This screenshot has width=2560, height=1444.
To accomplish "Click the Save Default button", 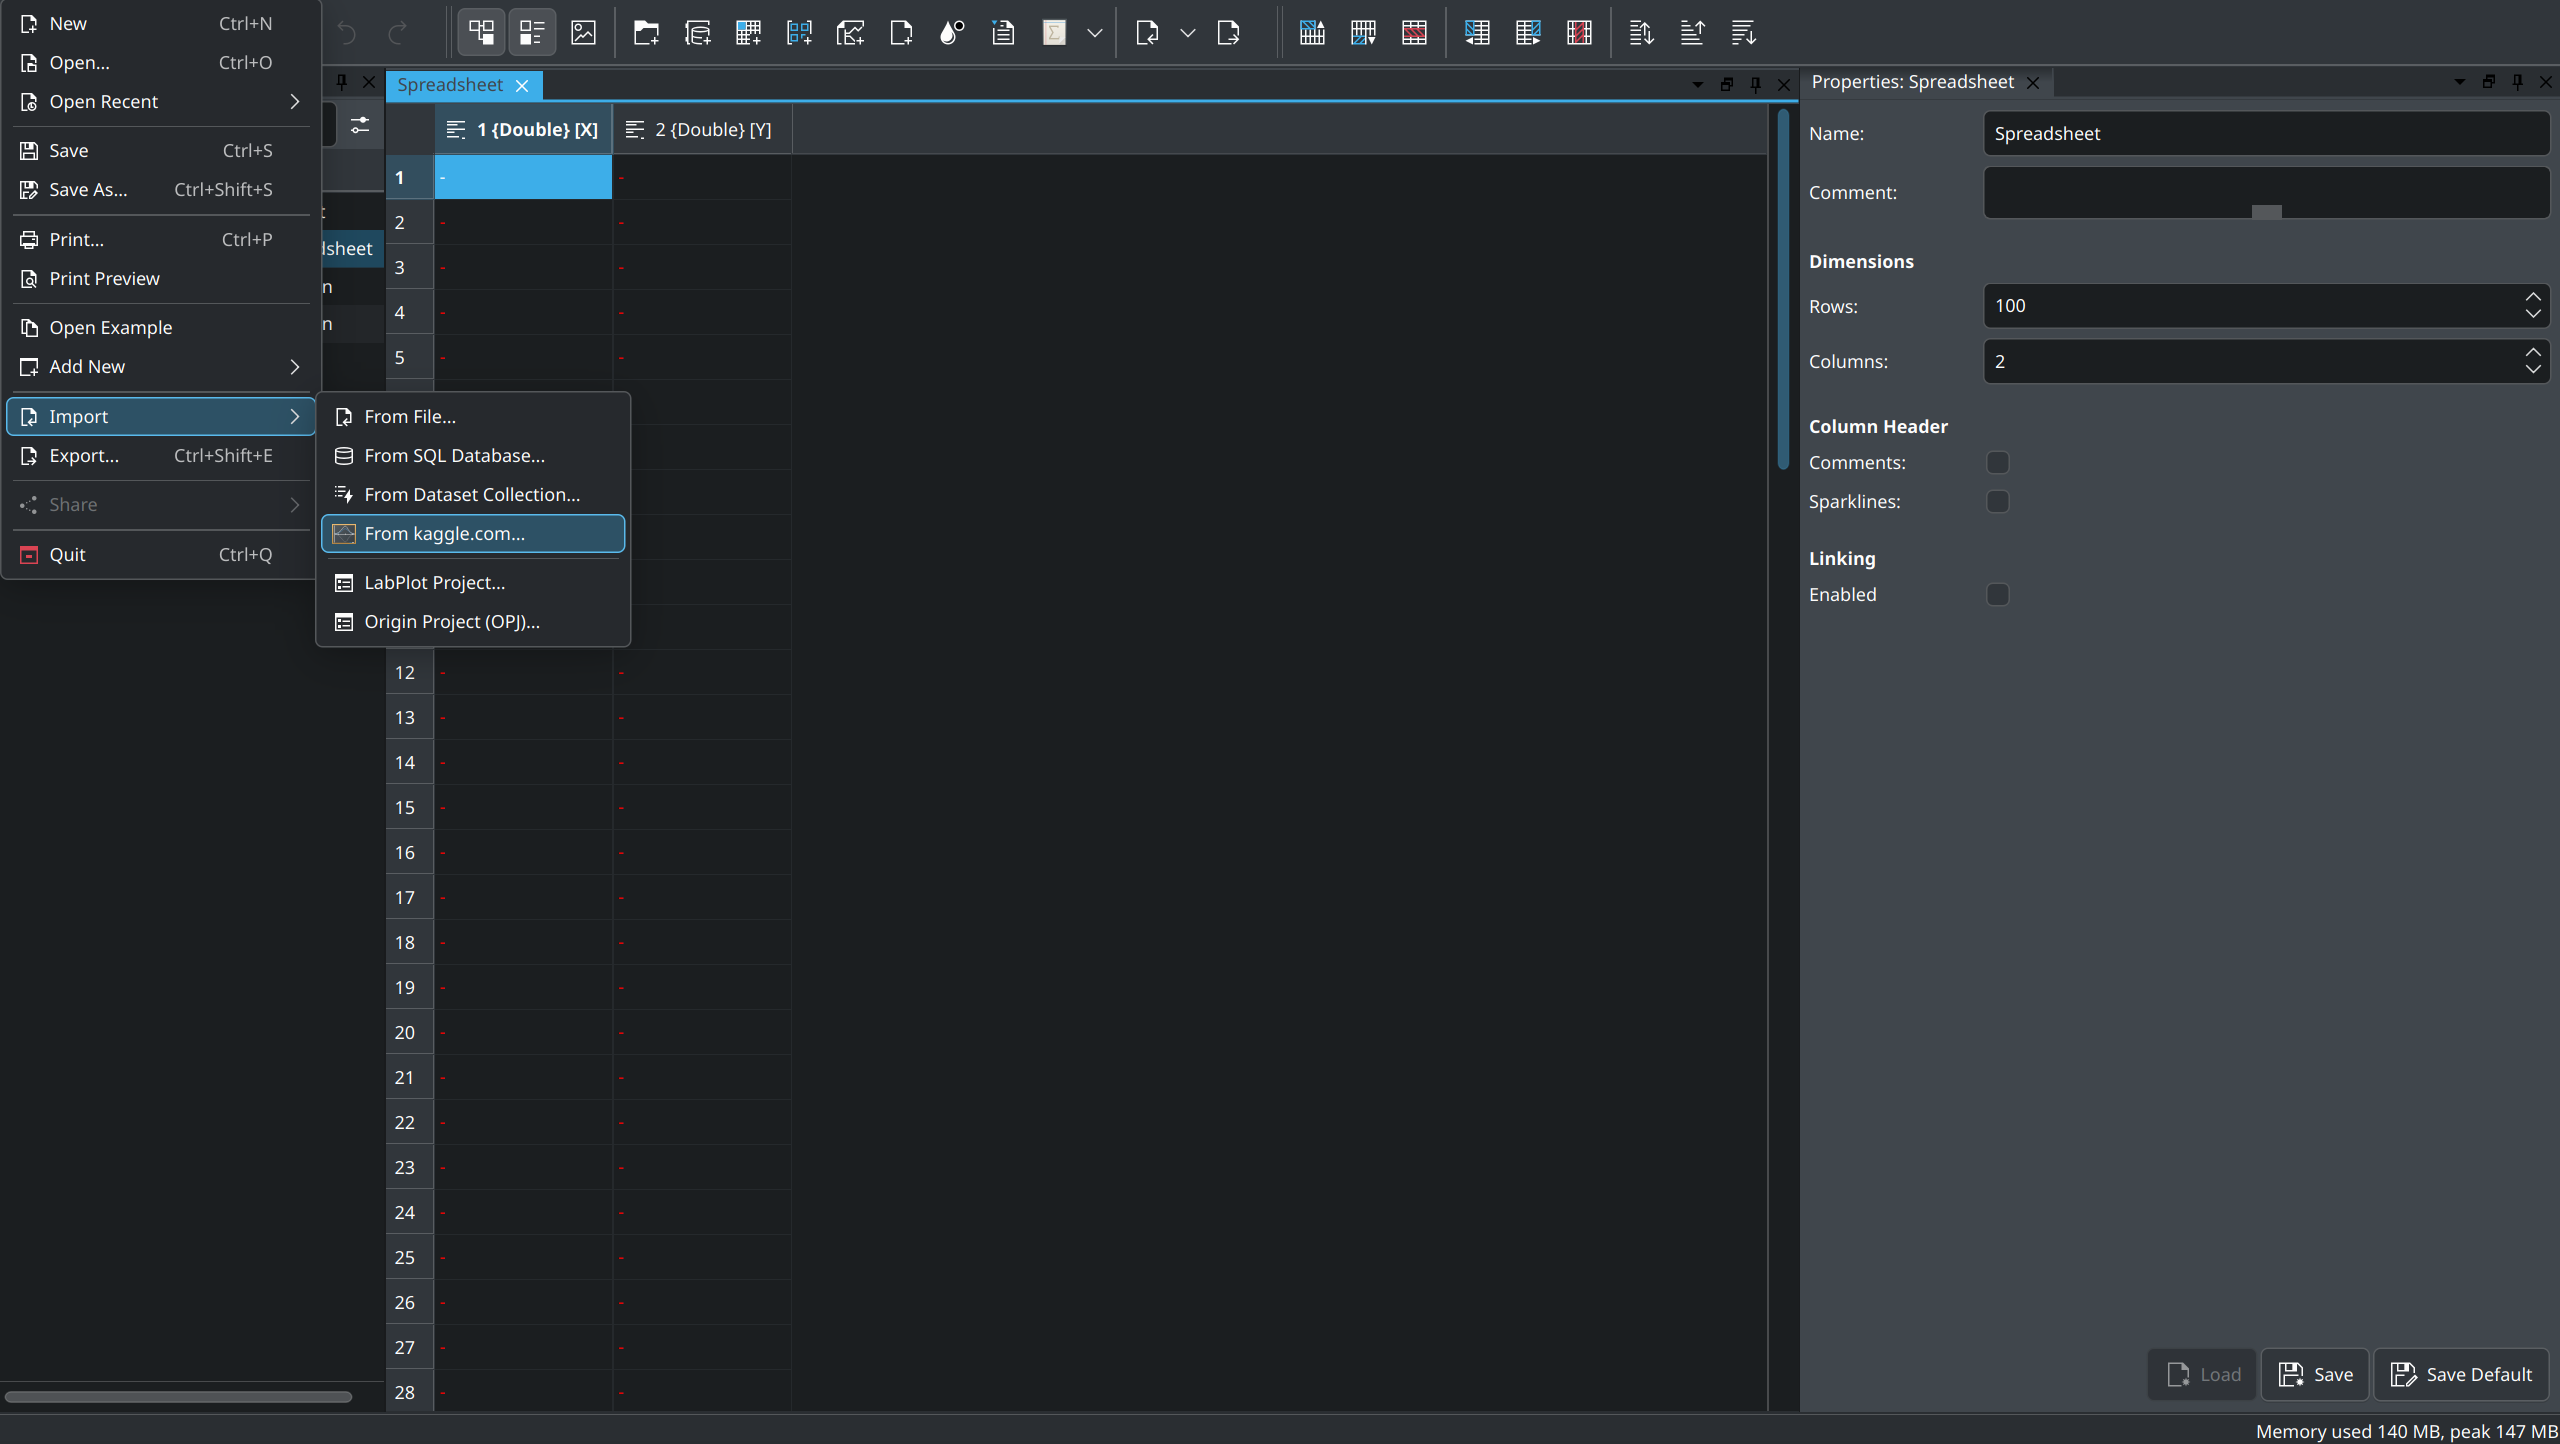I will point(2461,1374).
